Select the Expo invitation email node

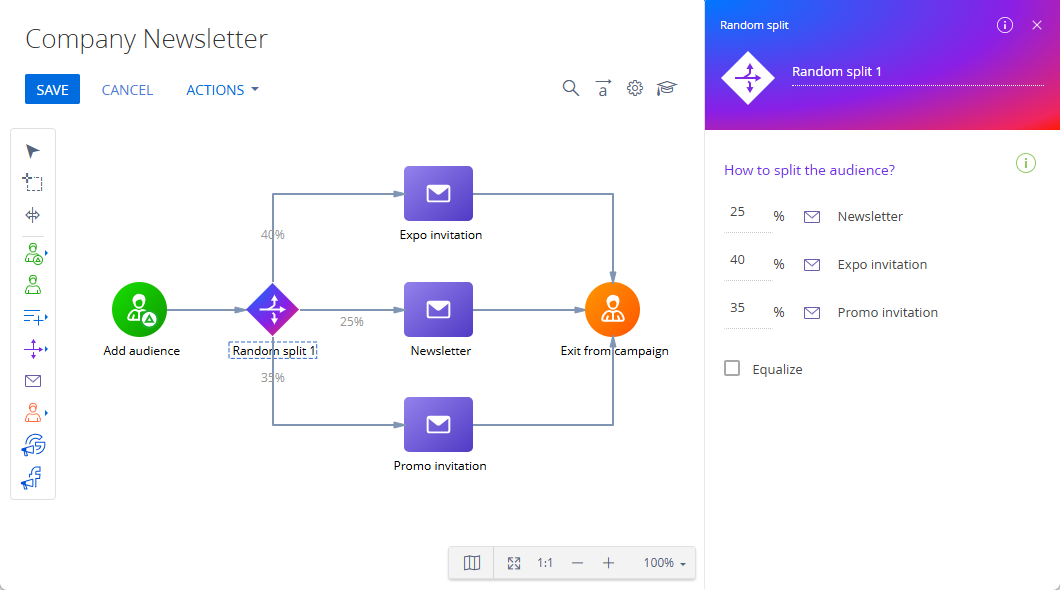438,194
